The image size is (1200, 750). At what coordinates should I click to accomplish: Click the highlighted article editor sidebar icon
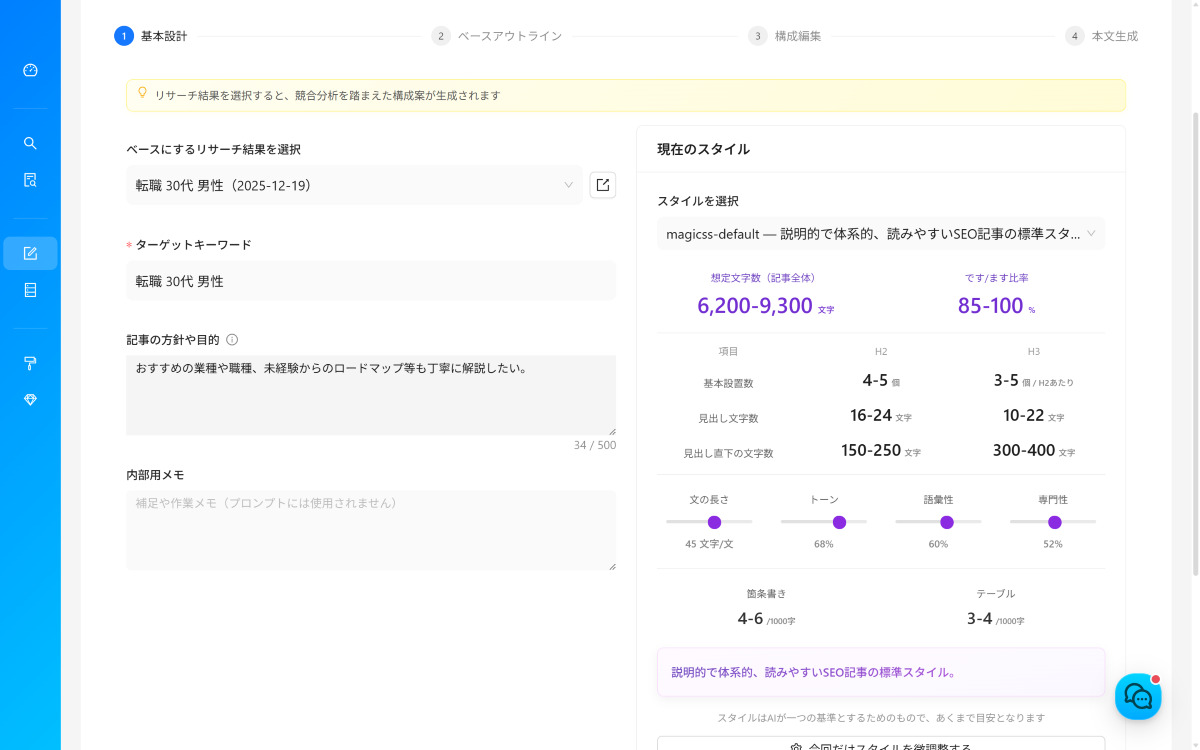30,253
